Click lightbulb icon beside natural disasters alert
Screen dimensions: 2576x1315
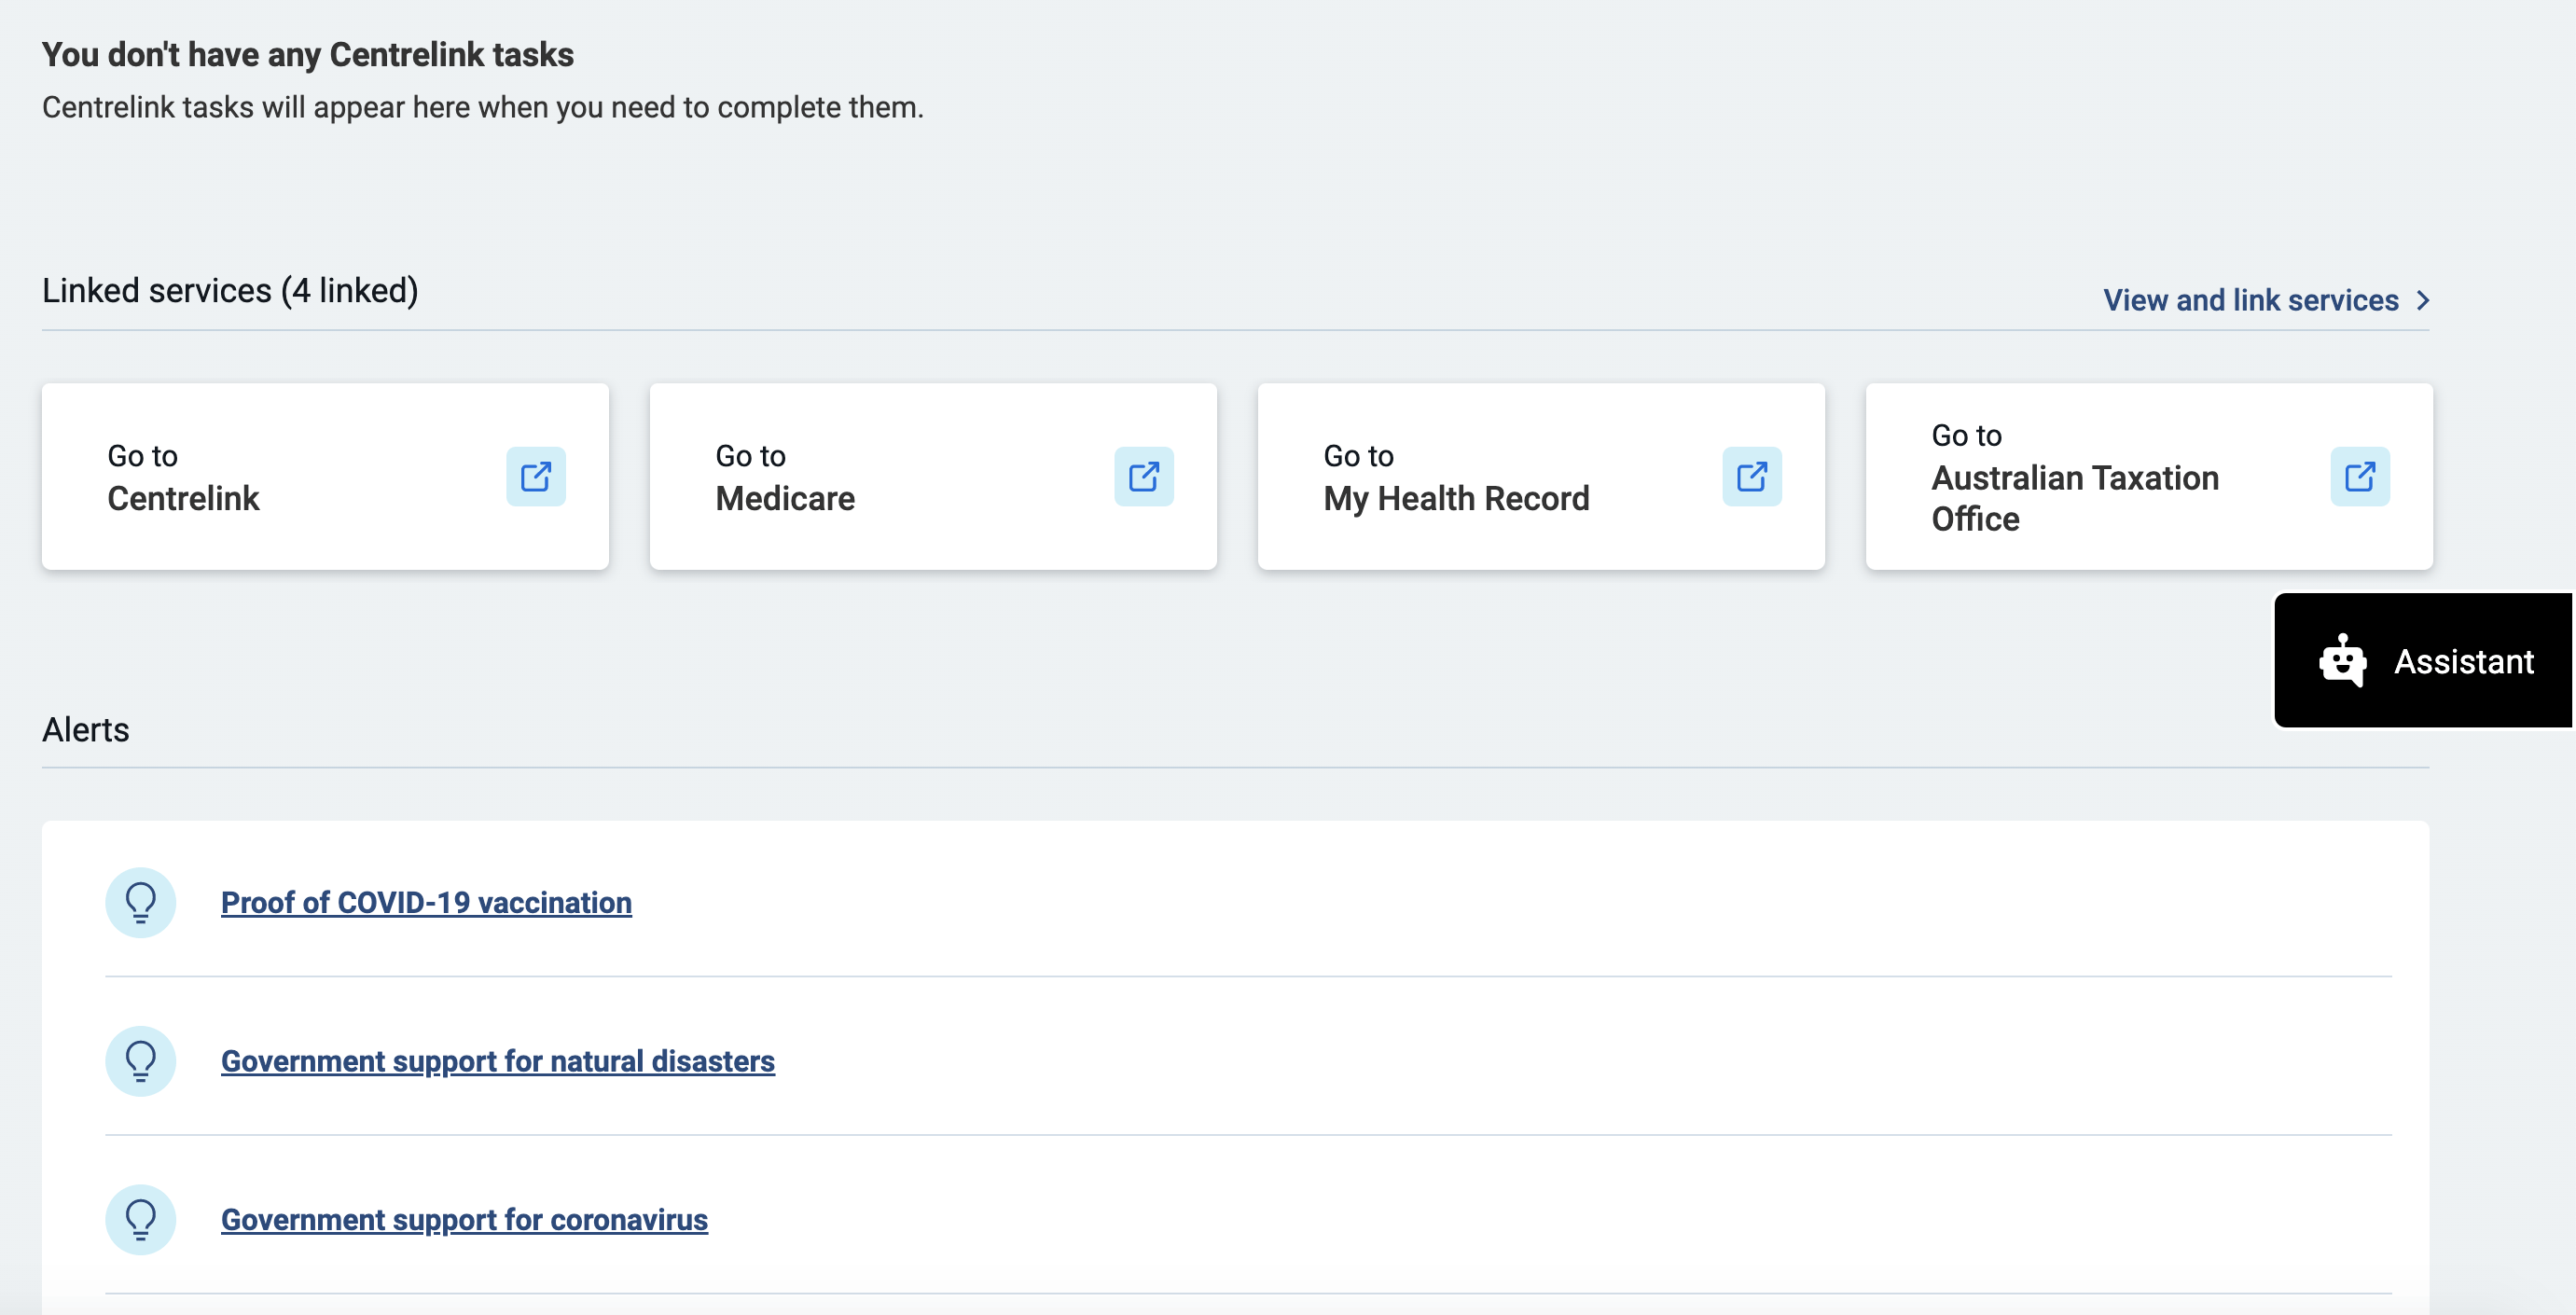point(141,1061)
